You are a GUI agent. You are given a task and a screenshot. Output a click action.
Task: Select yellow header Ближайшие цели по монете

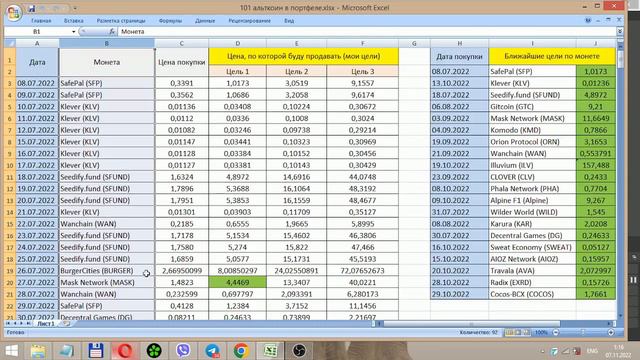pyautogui.click(x=552, y=56)
